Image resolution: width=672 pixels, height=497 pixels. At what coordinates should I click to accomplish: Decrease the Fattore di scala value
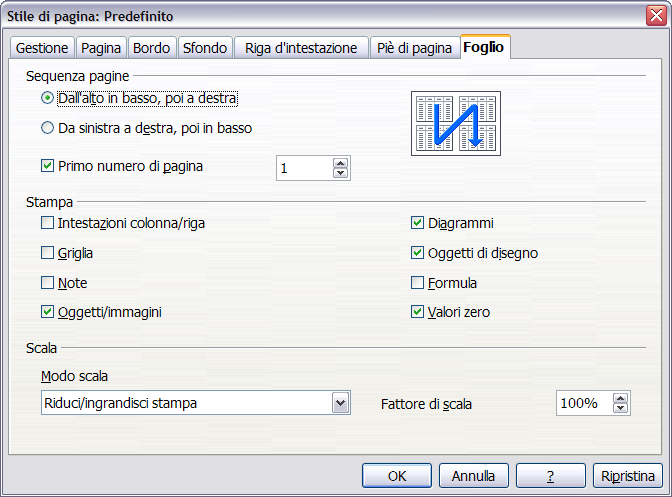621,408
